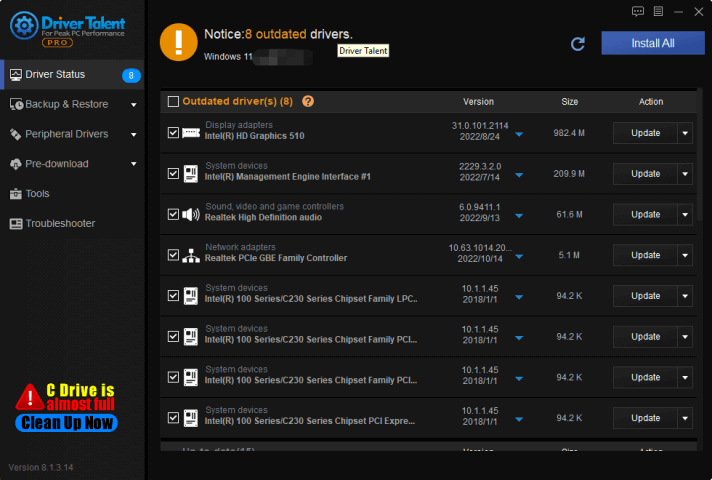712x480 pixels.
Task: Click the orange exclamation notice icon
Action: (178, 42)
